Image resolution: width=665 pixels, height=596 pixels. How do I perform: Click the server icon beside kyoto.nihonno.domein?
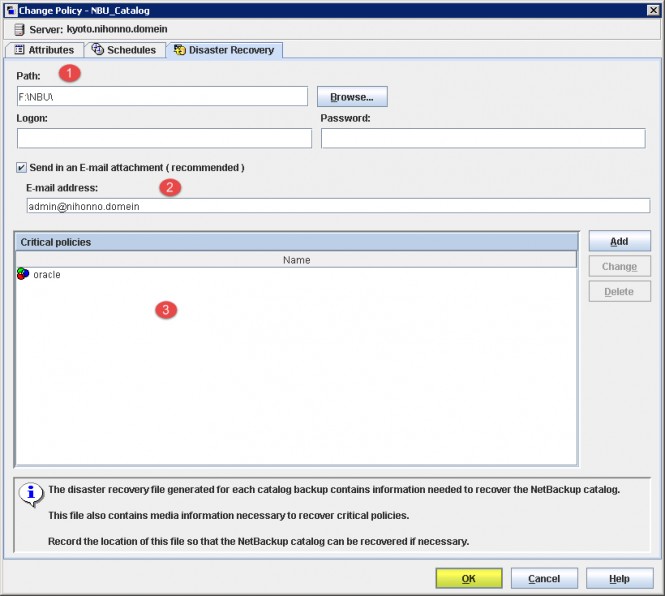pos(19,29)
